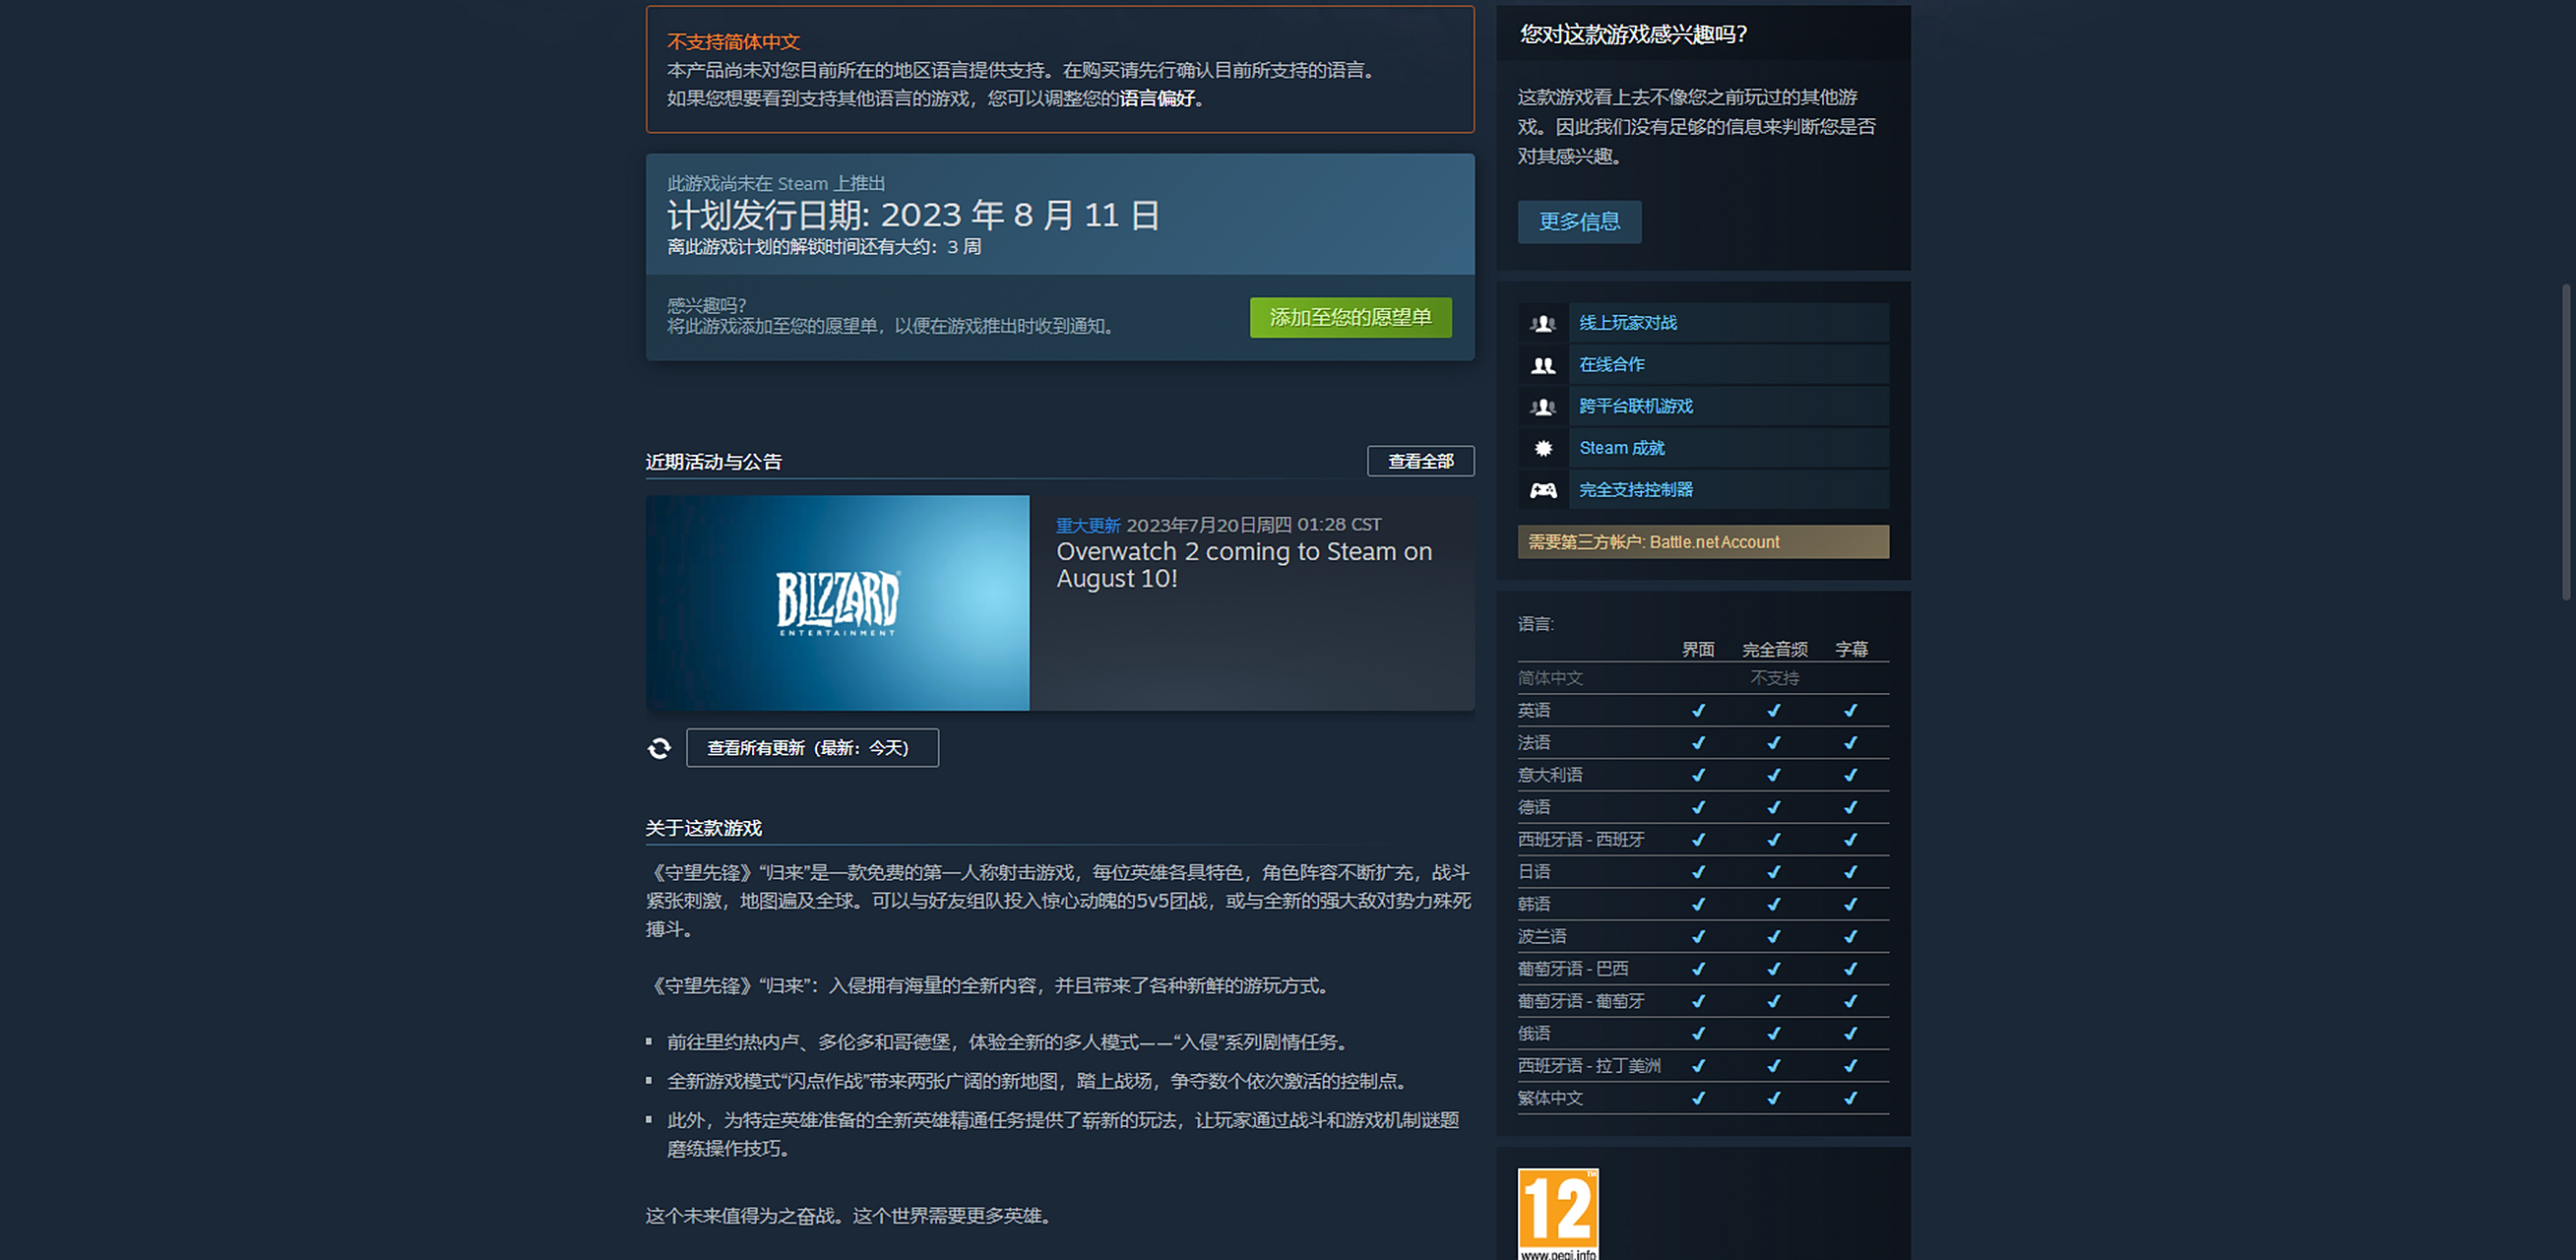Click the 西班牙语 - 西班牙 language row label

point(1581,839)
